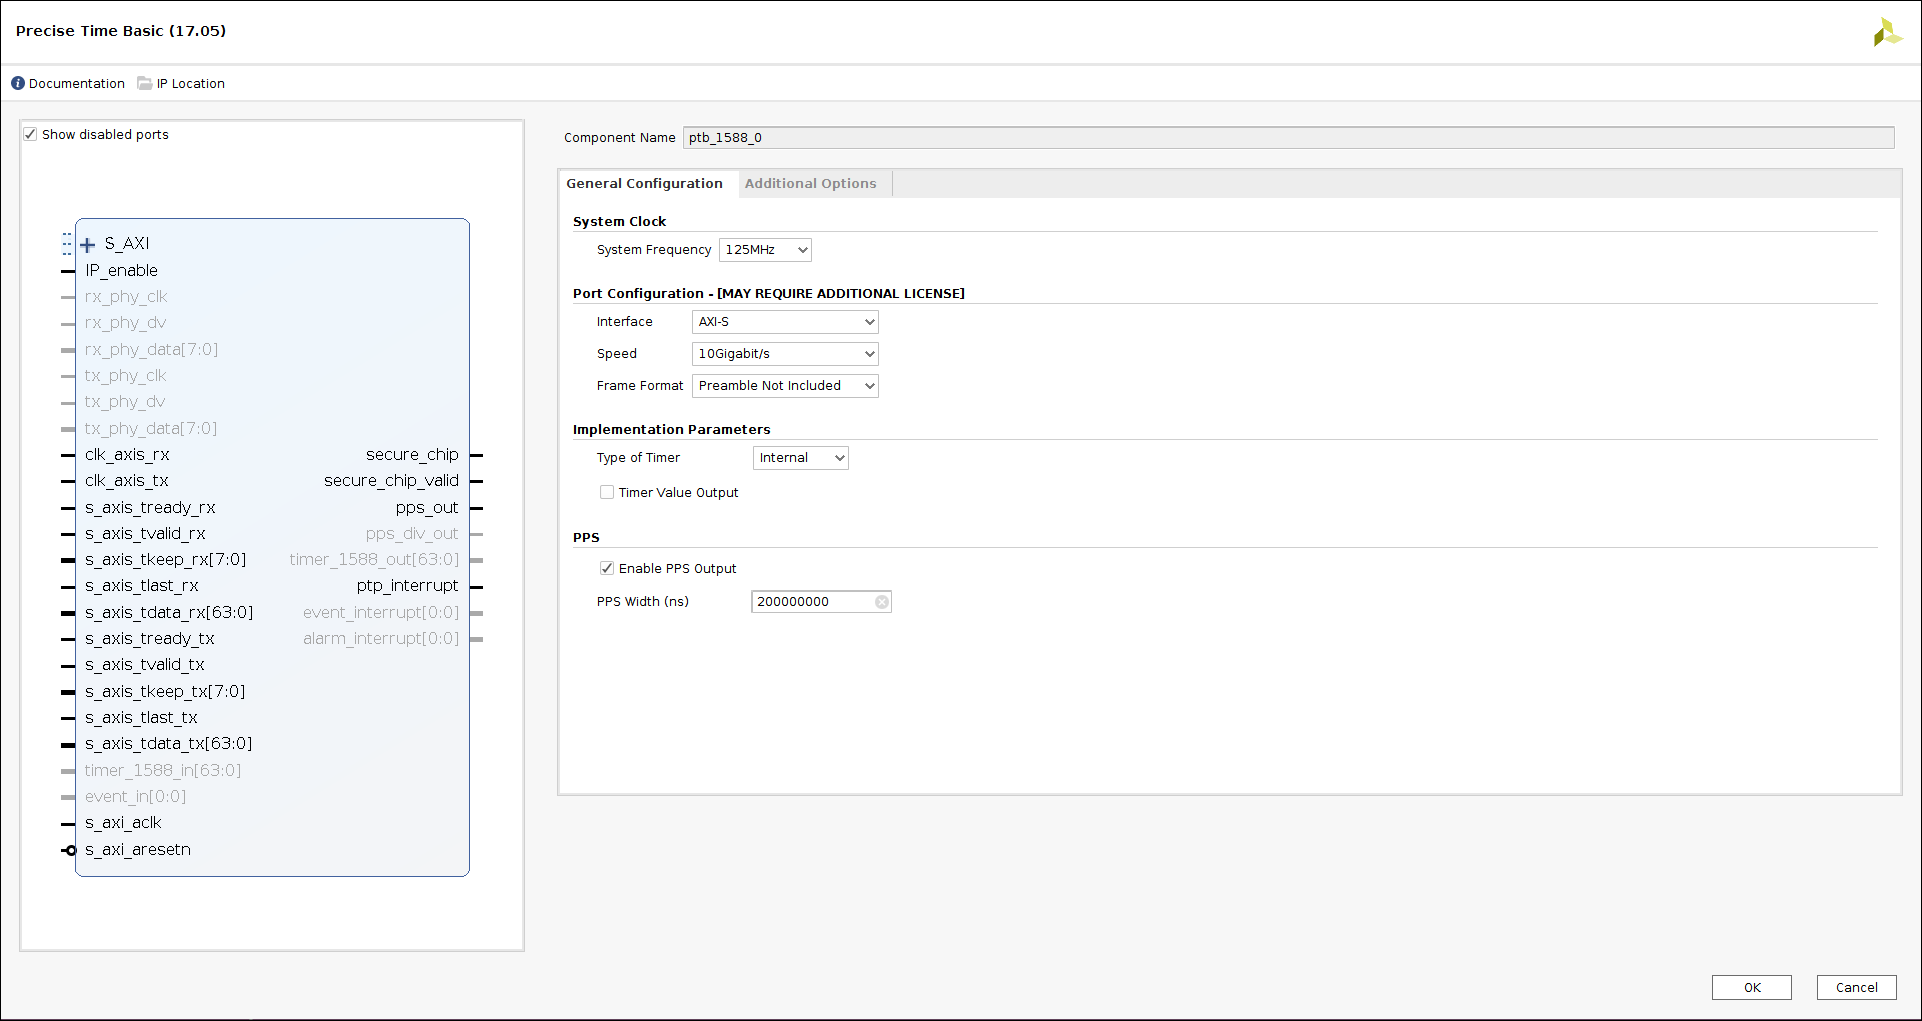Select the clk_axis_tx port

[x=127, y=481]
